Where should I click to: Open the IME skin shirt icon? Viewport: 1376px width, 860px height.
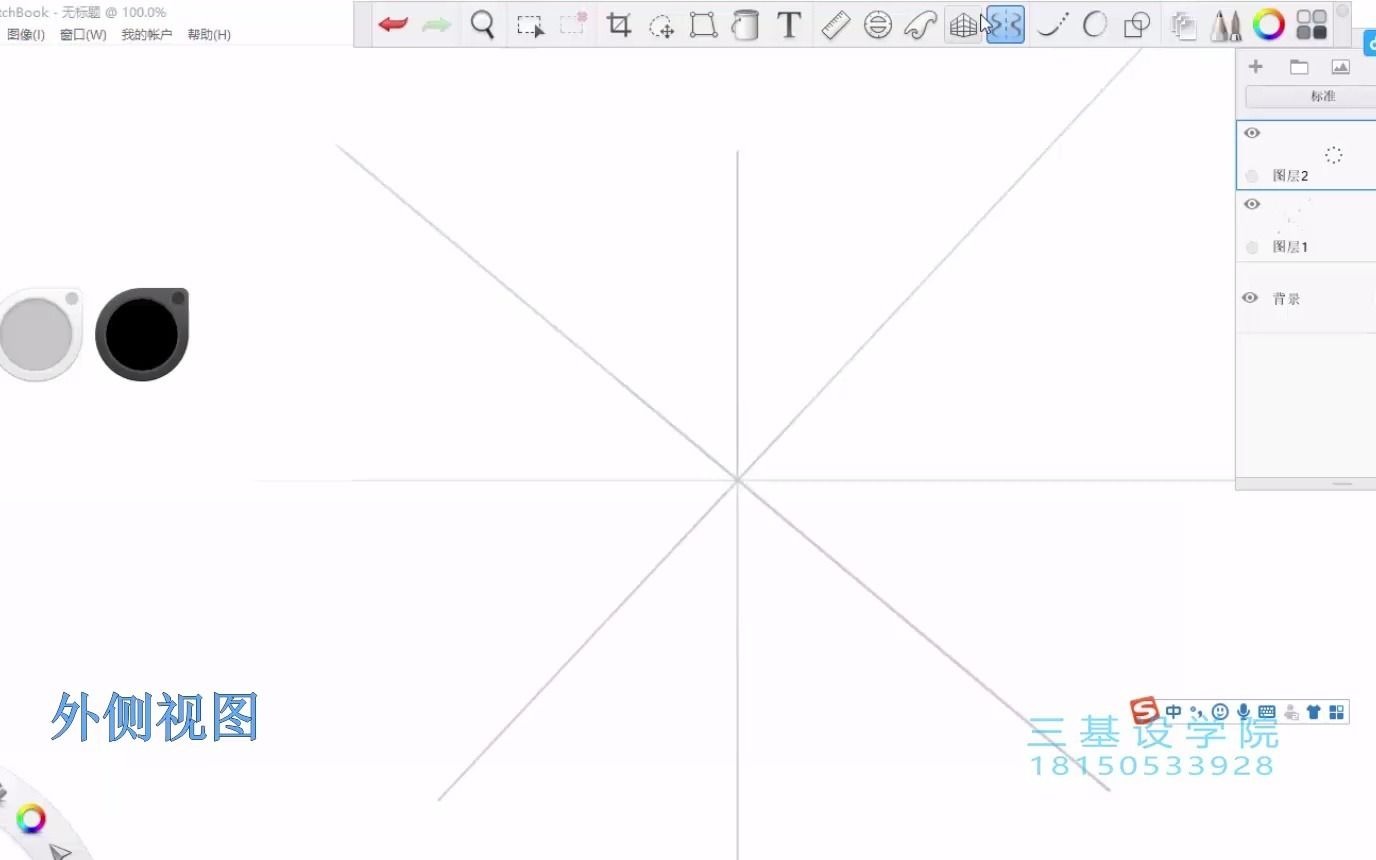(x=1314, y=712)
